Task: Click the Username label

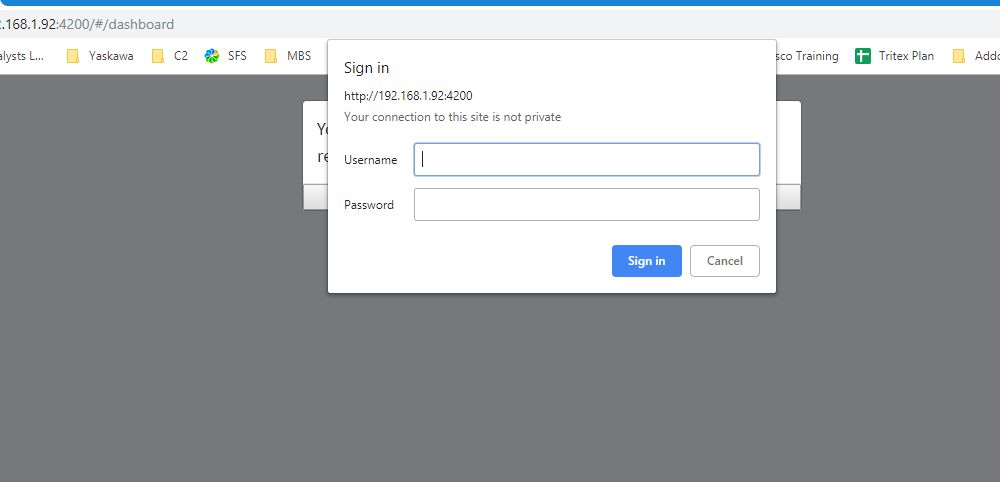Action: (371, 160)
